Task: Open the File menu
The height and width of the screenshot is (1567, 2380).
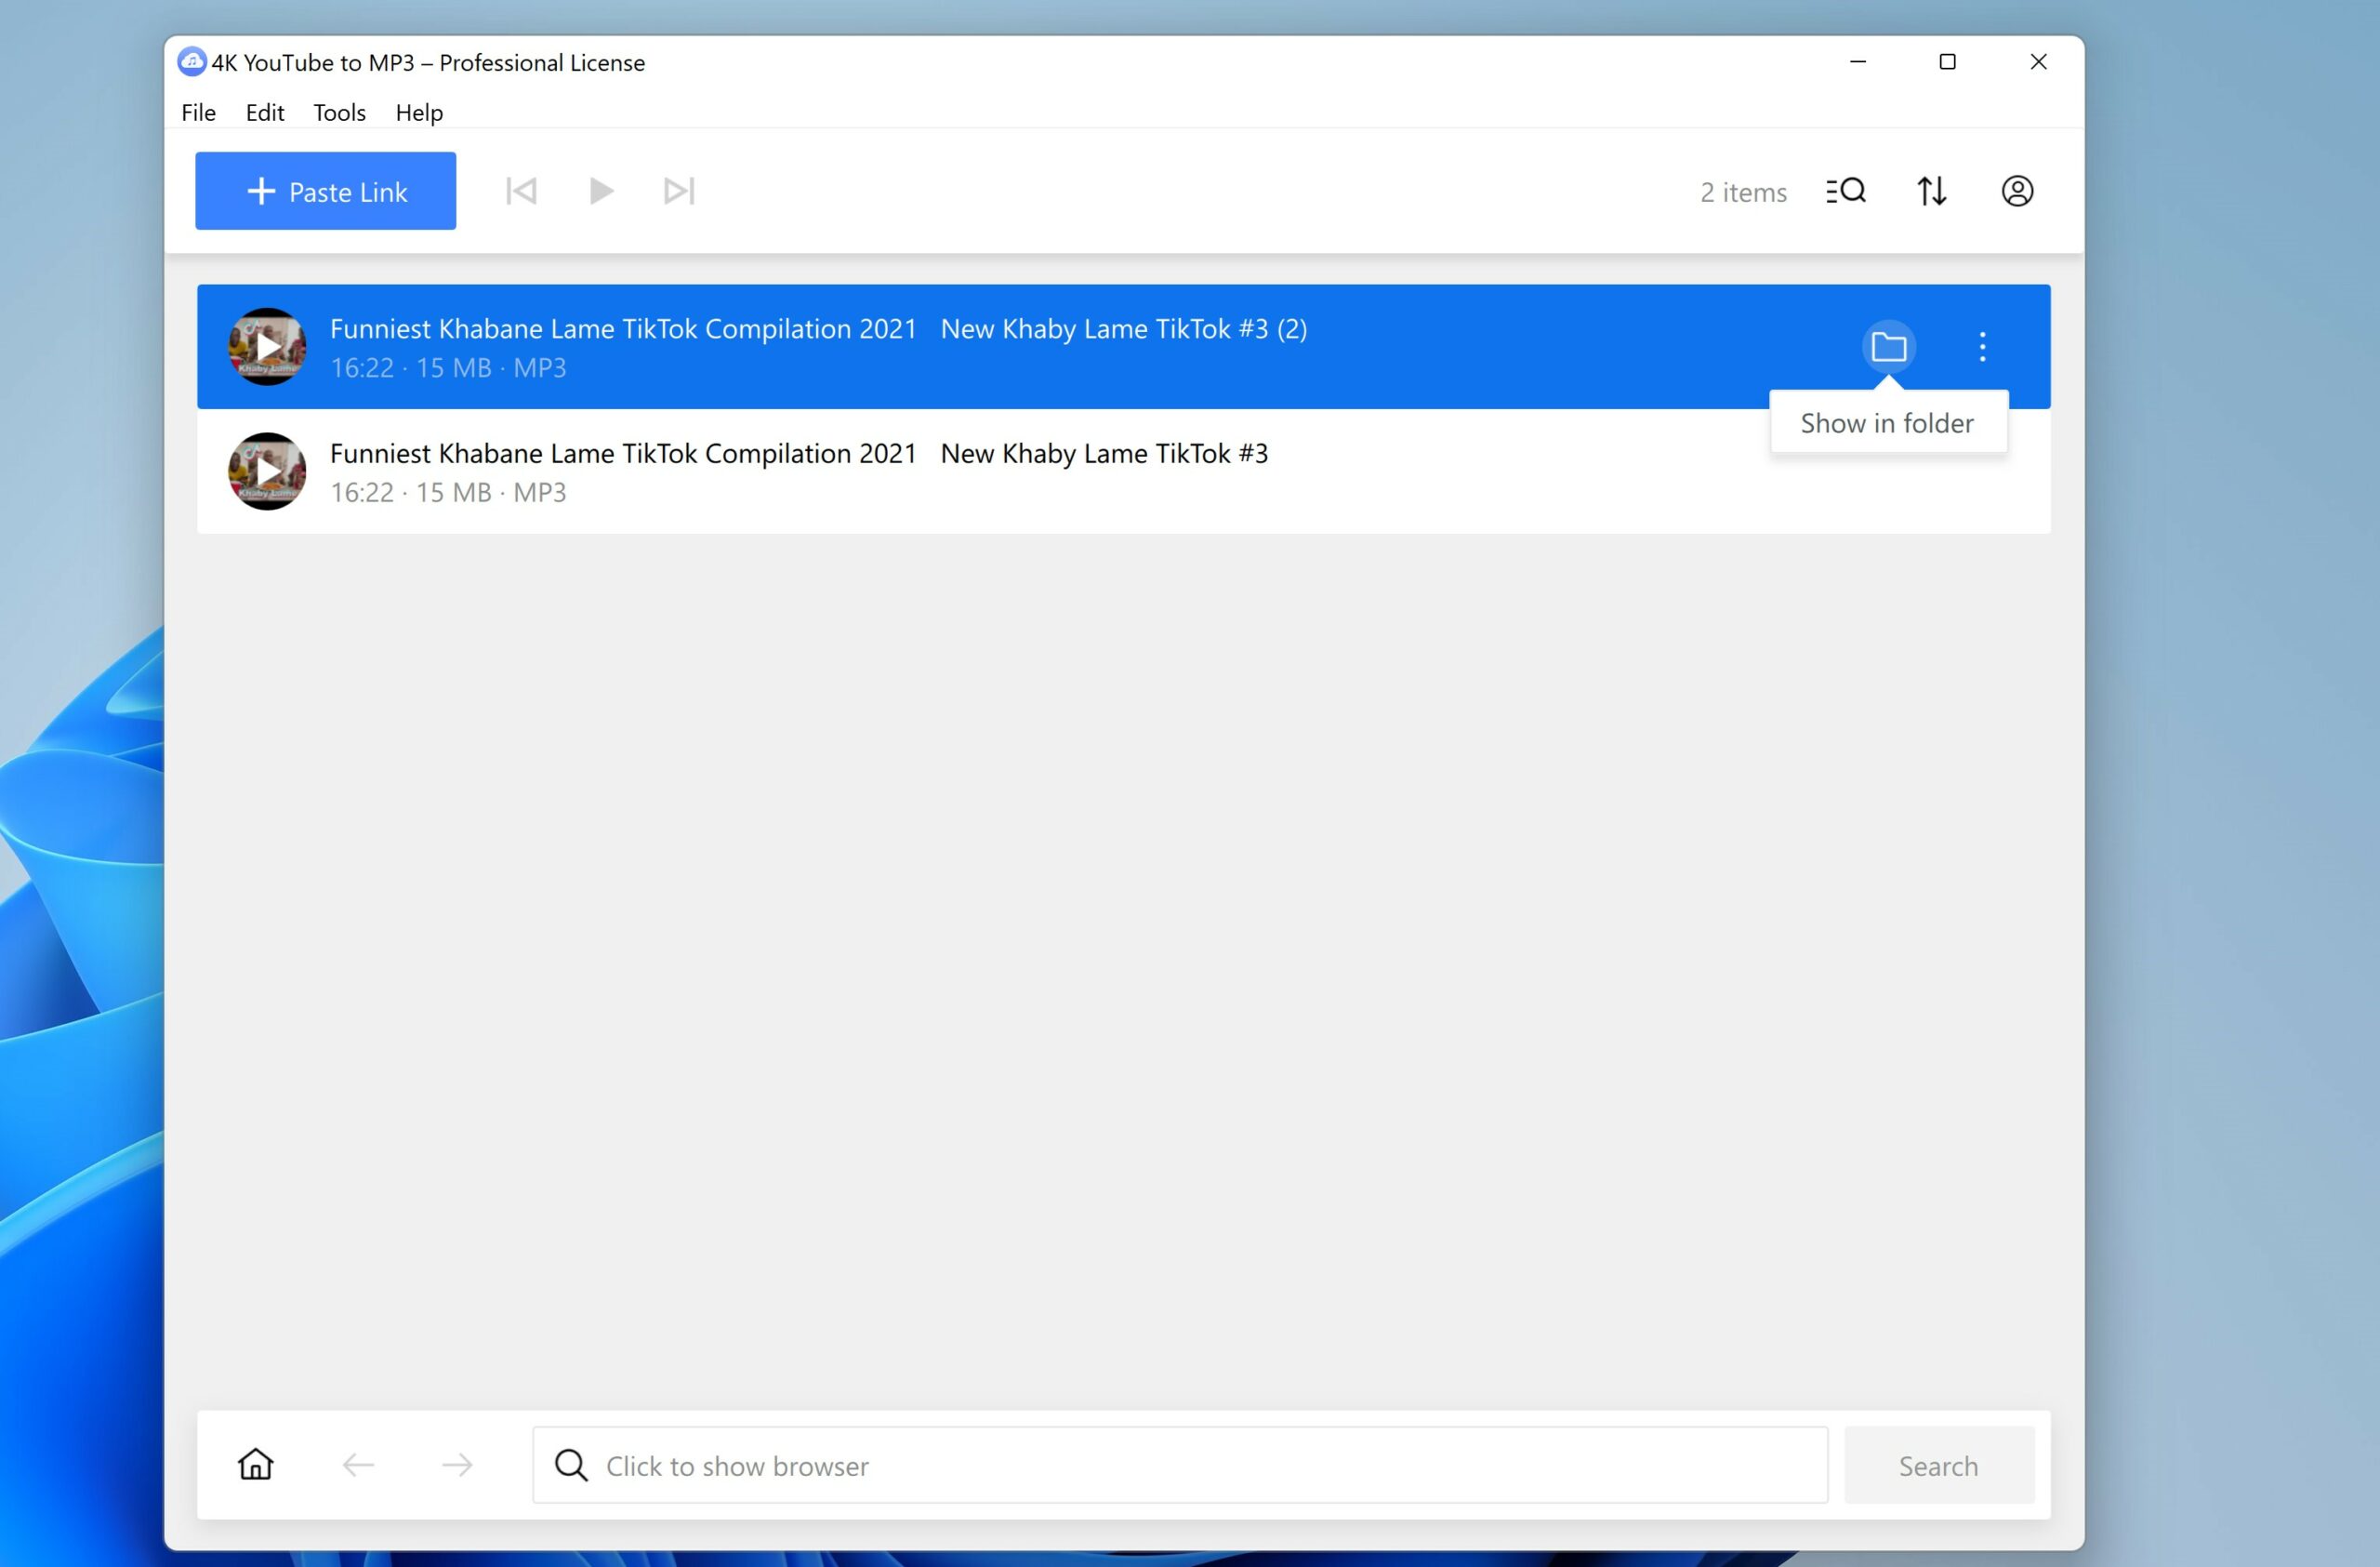Action: point(197,110)
